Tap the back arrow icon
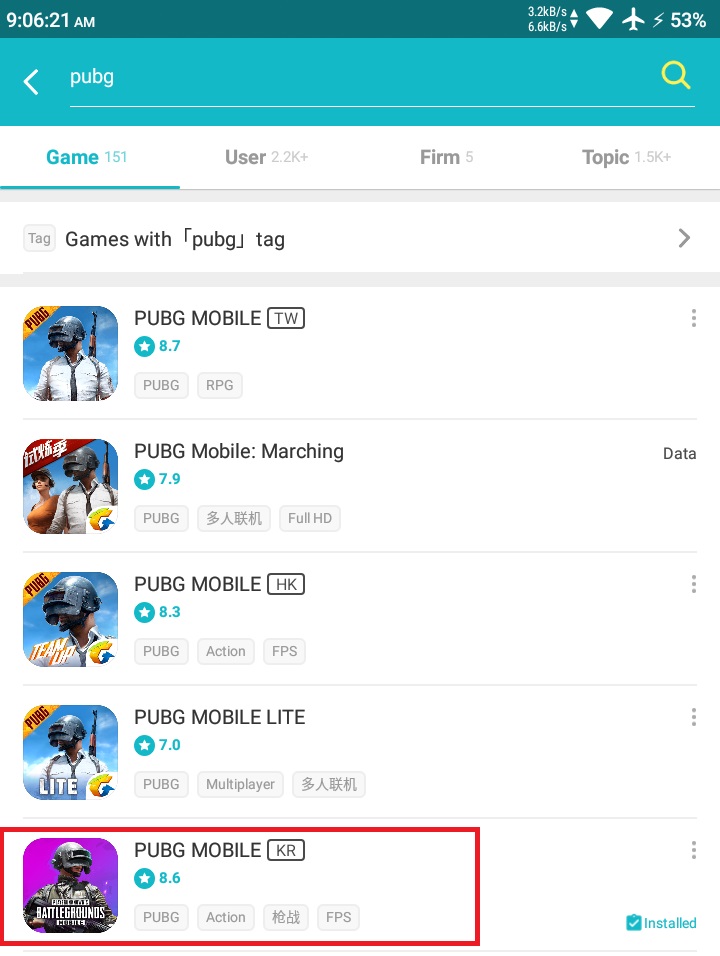The image size is (720, 956). click(31, 82)
